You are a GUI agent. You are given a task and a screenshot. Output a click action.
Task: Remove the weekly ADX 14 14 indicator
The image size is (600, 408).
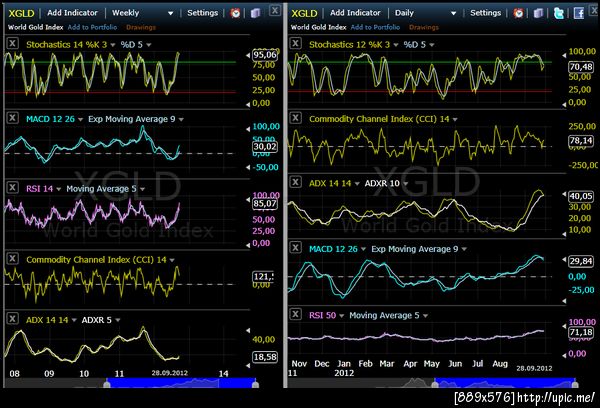pyautogui.click(x=12, y=318)
